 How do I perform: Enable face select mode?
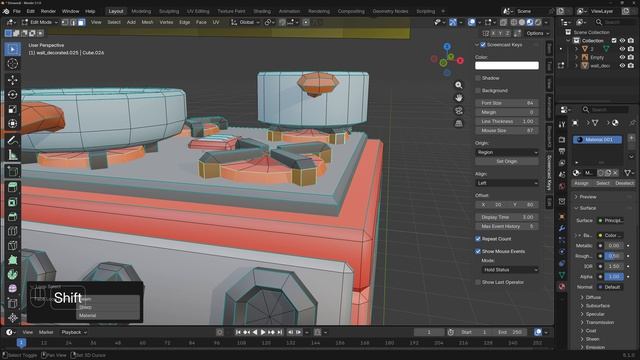click(82, 22)
